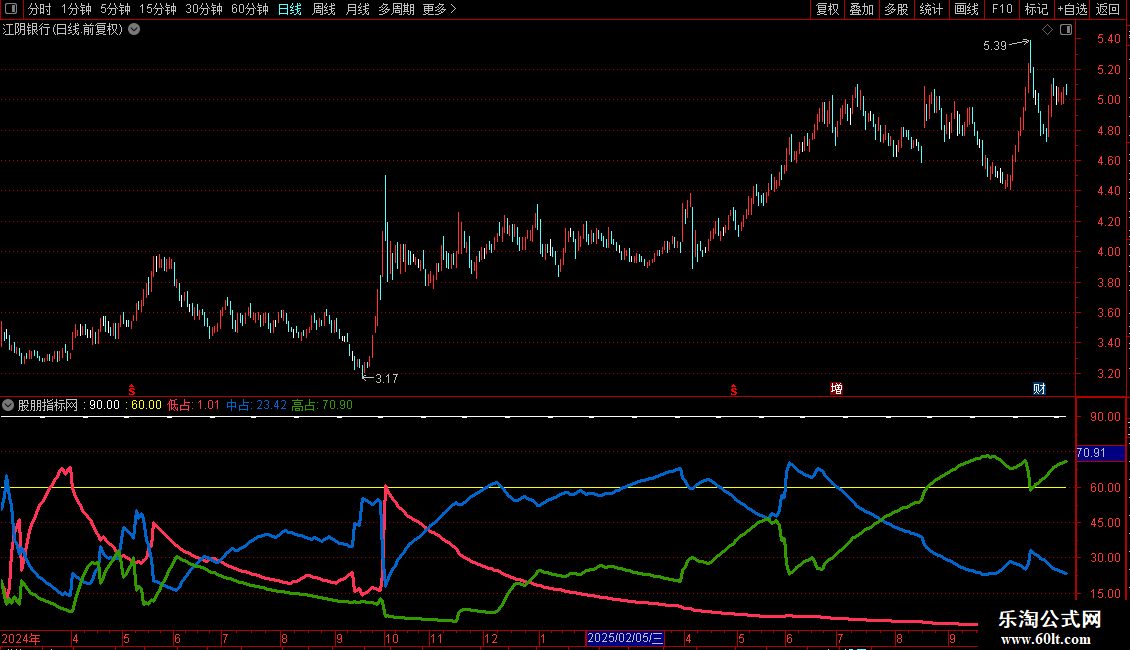Click 返回 to go back
The width and height of the screenshot is (1130, 650).
[1108, 9]
